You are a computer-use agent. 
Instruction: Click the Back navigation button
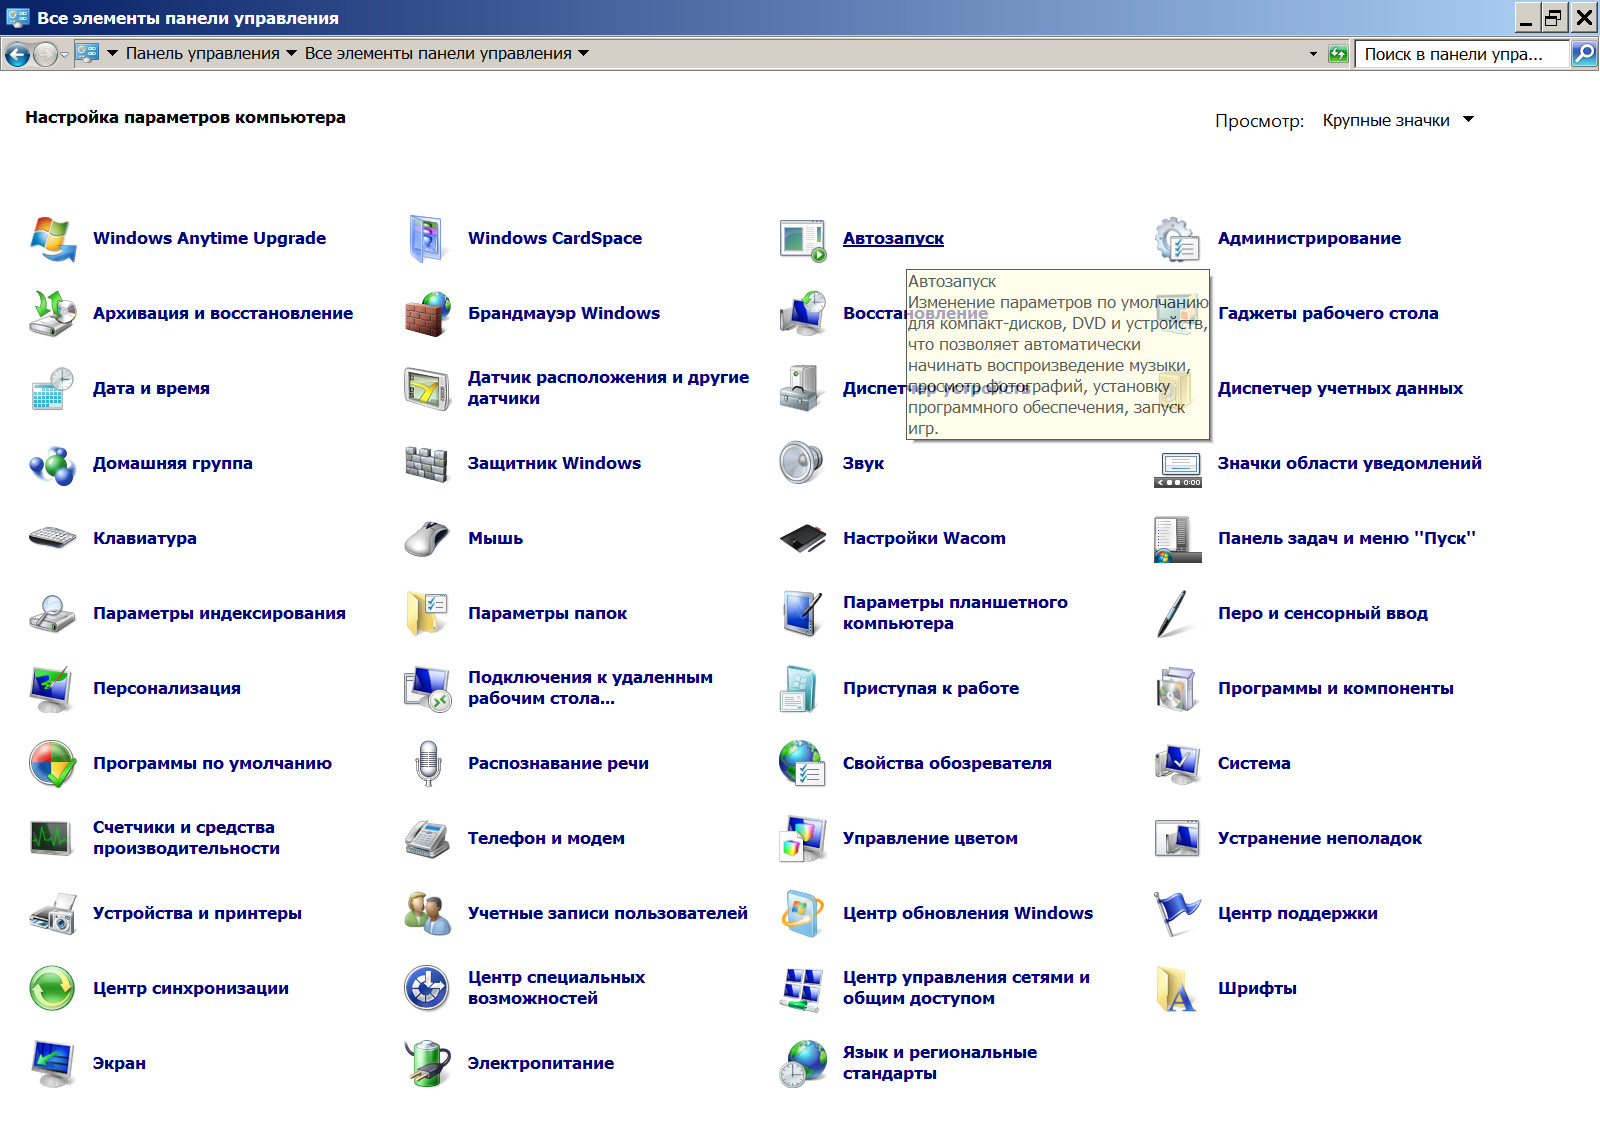pyautogui.click(x=17, y=54)
